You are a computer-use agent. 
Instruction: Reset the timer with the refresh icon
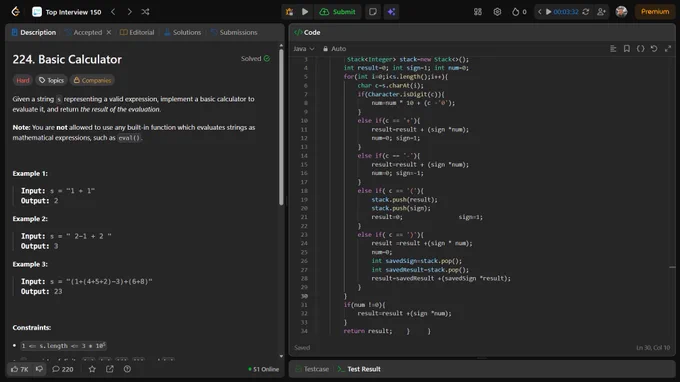(x=585, y=12)
